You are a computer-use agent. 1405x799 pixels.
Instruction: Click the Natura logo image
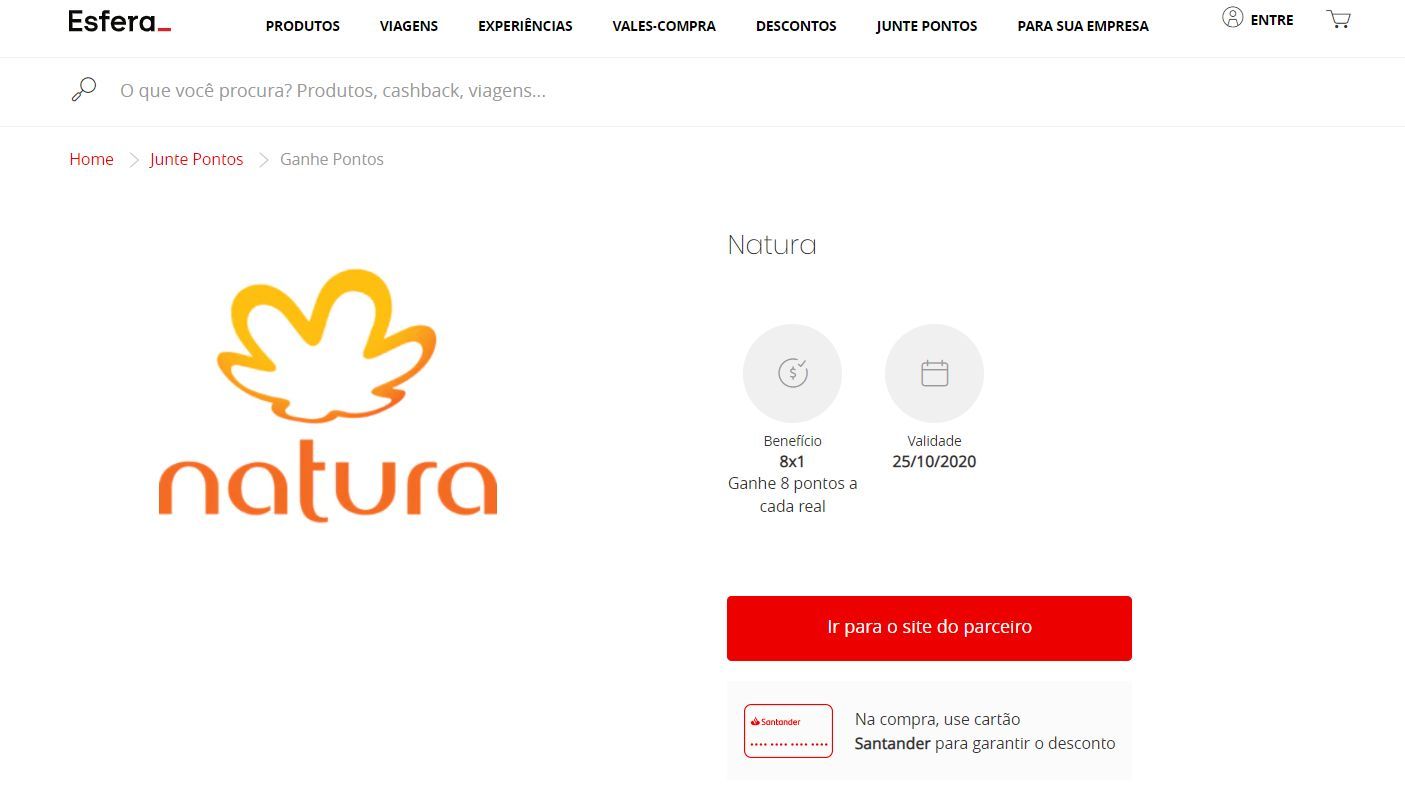click(x=328, y=395)
